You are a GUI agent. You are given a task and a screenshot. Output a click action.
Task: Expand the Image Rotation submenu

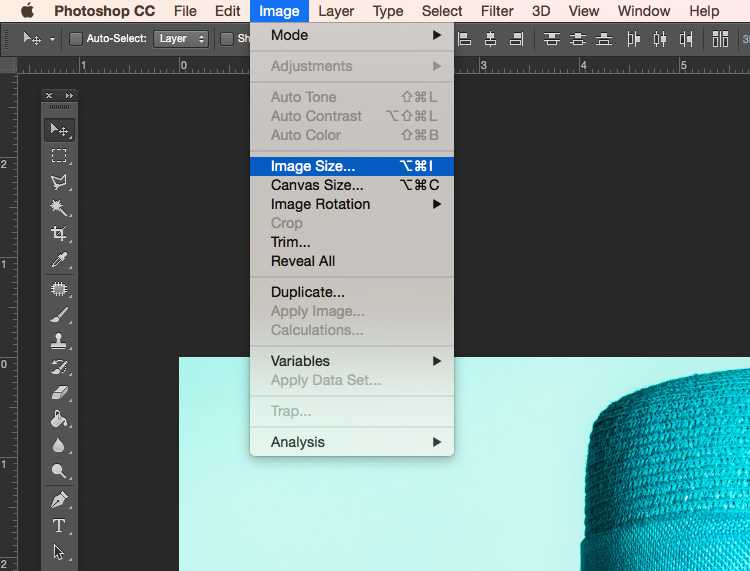(352, 204)
